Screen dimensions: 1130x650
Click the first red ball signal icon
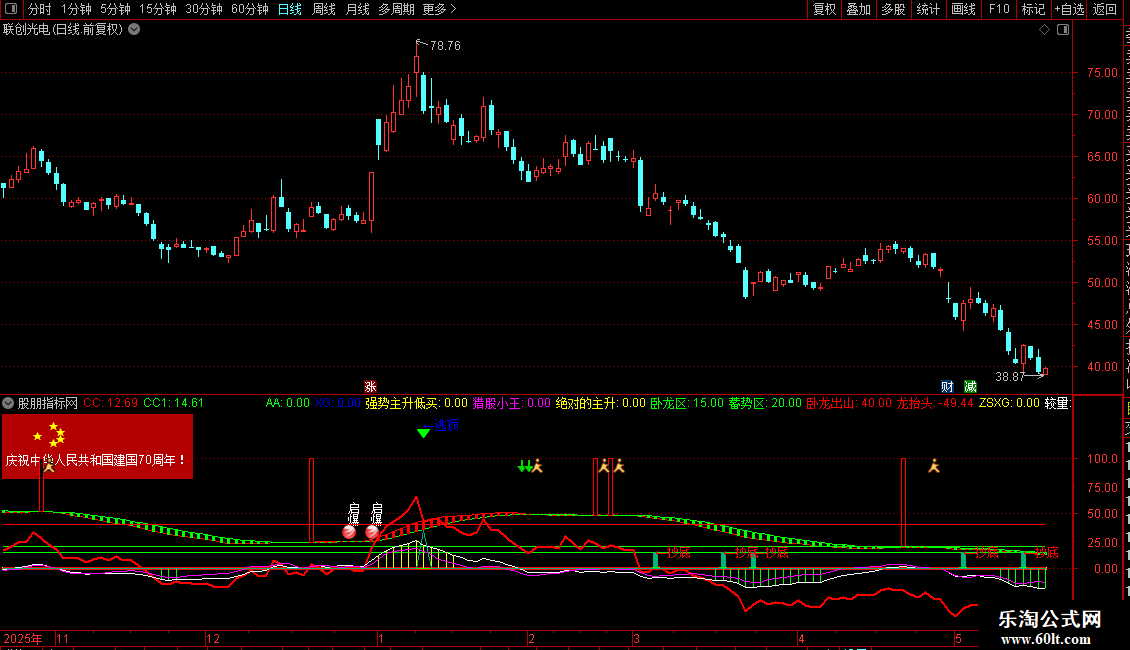click(349, 533)
